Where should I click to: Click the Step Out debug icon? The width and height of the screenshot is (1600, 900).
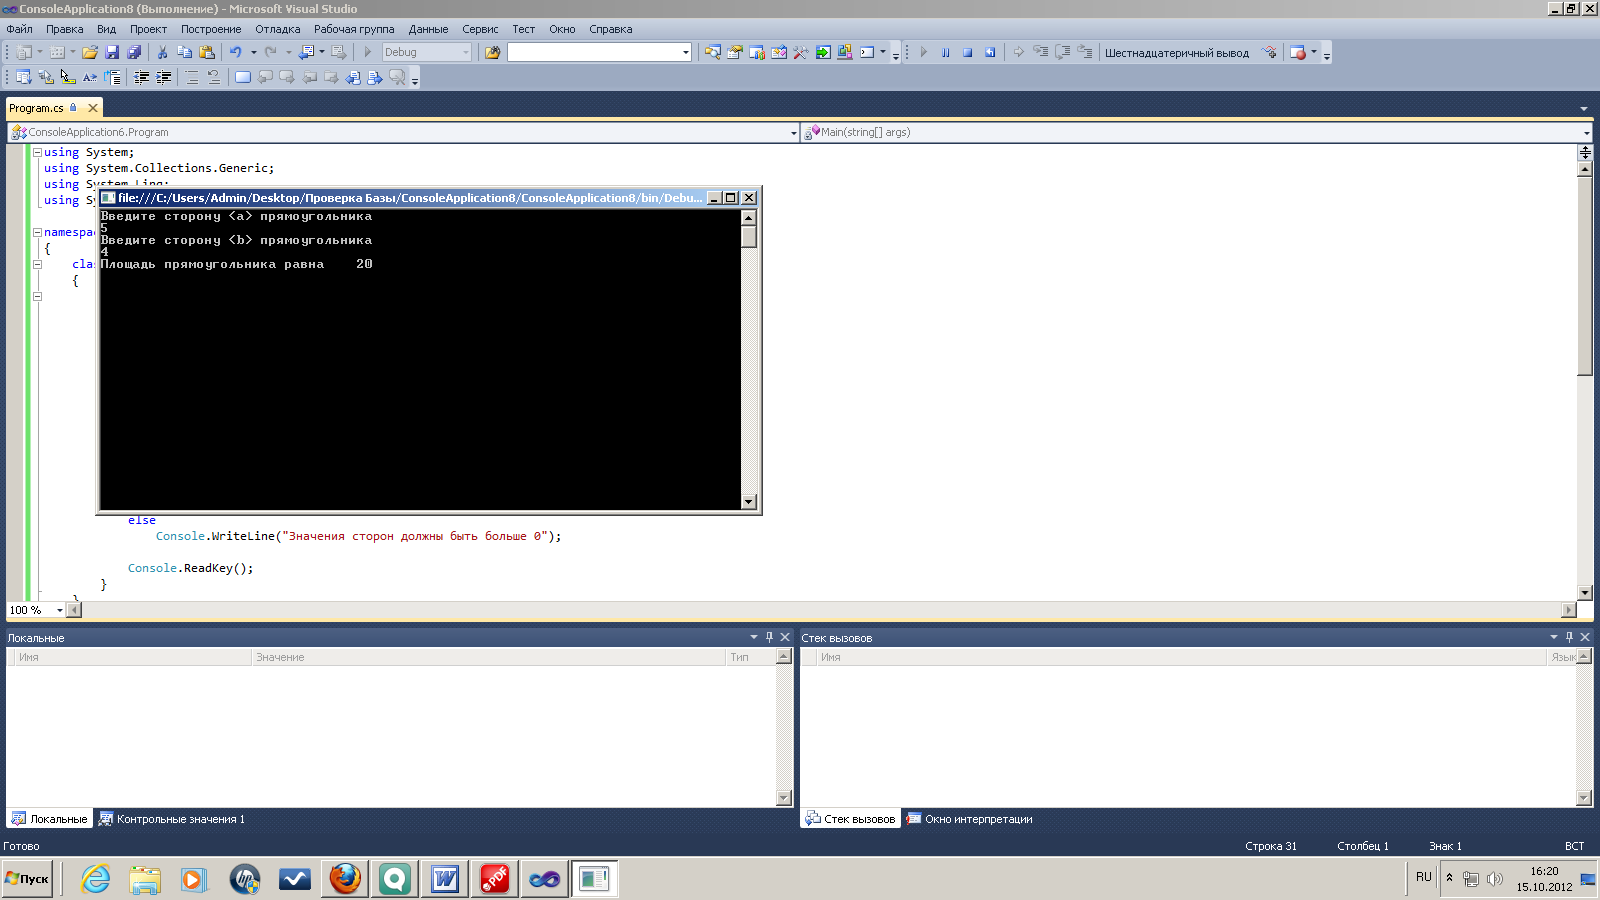(1085, 52)
